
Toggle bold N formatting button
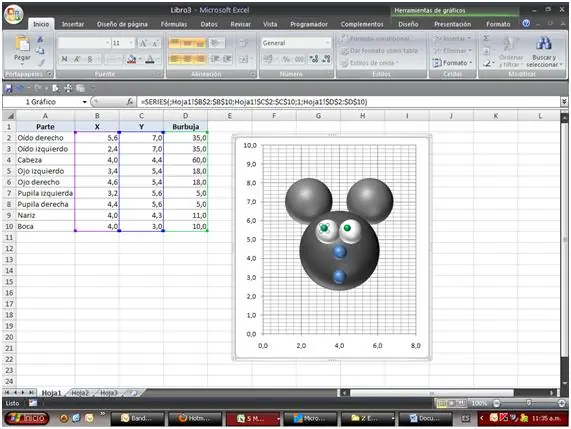point(64,59)
